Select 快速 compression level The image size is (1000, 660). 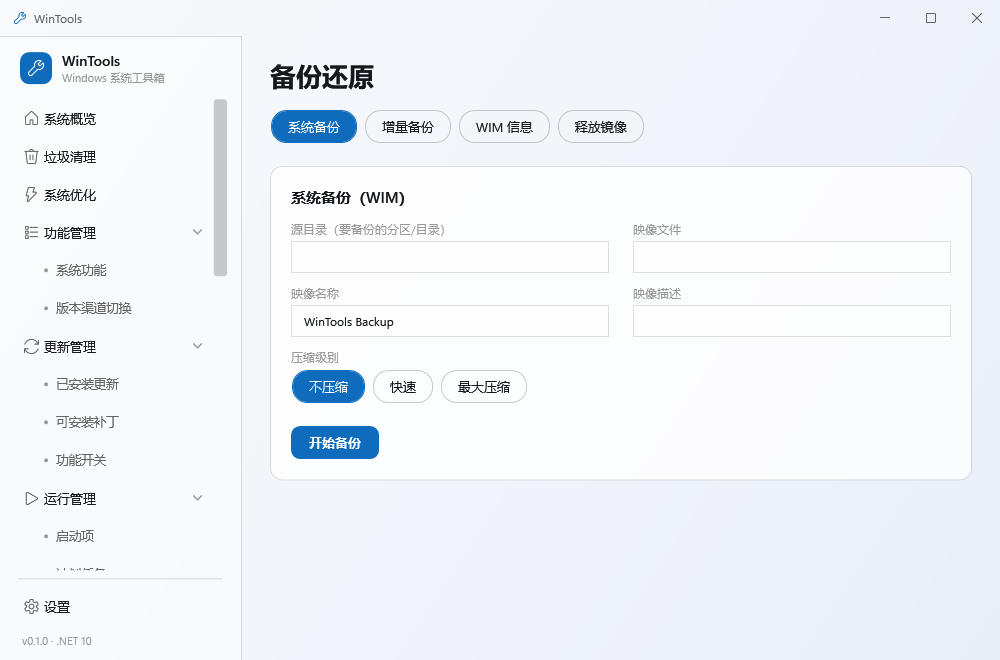tap(403, 386)
